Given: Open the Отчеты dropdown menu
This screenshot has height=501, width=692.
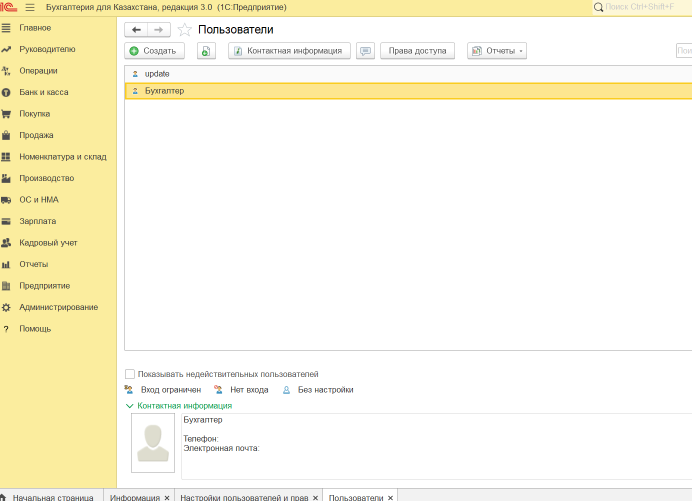Looking at the screenshot, I should click(497, 50).
